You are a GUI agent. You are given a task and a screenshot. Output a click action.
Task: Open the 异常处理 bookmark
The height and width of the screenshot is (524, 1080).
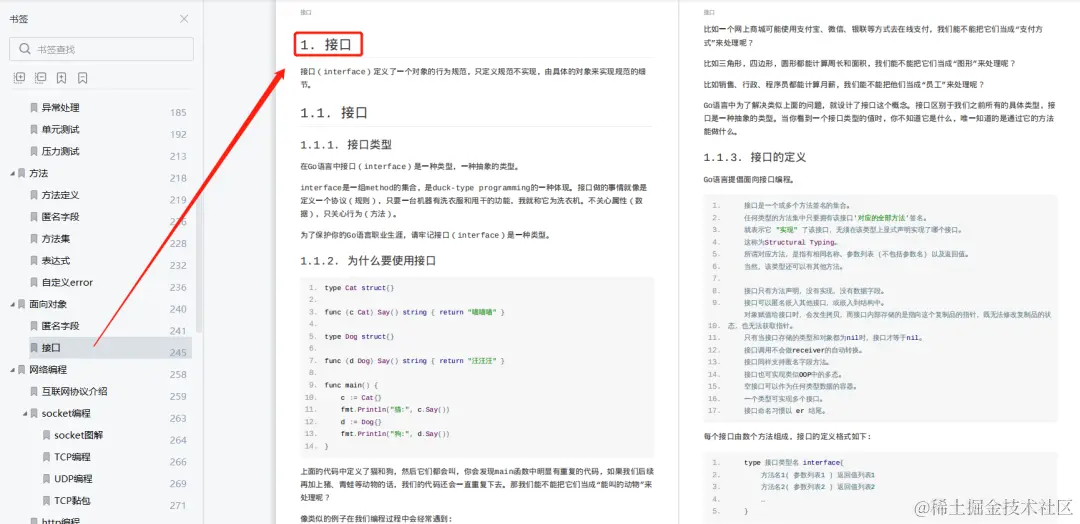[x=61, y=107]
